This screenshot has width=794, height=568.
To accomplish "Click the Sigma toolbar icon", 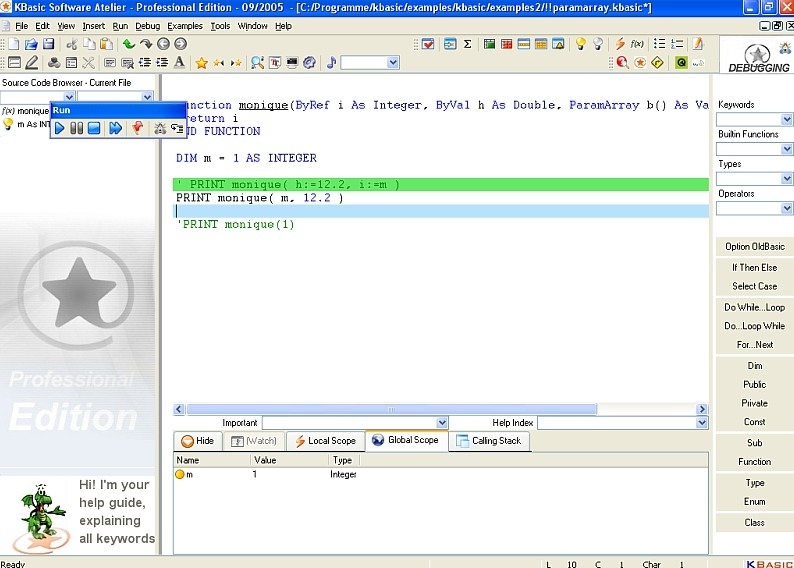I will click(x=467, y=44).
